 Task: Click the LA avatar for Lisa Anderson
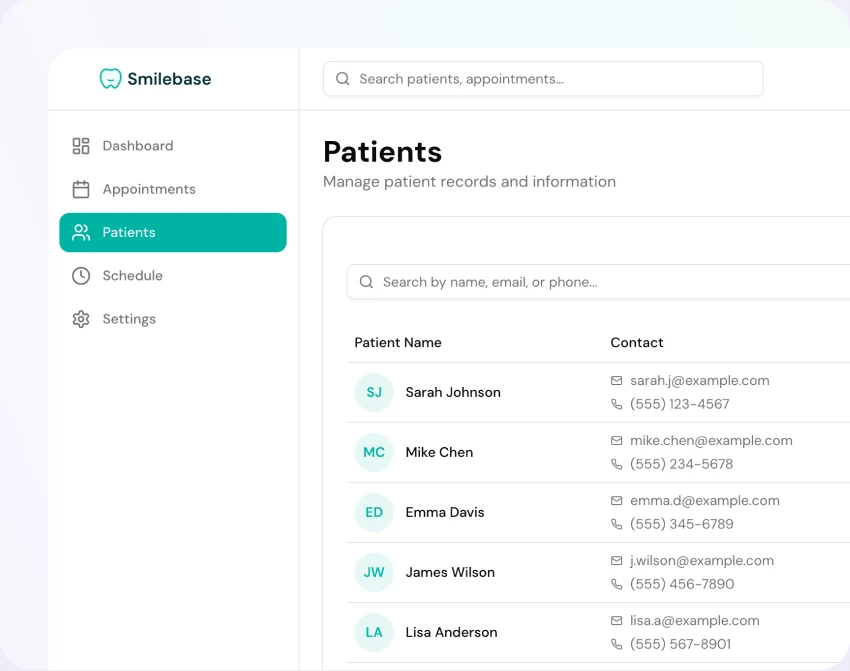[x=374, y=633]
